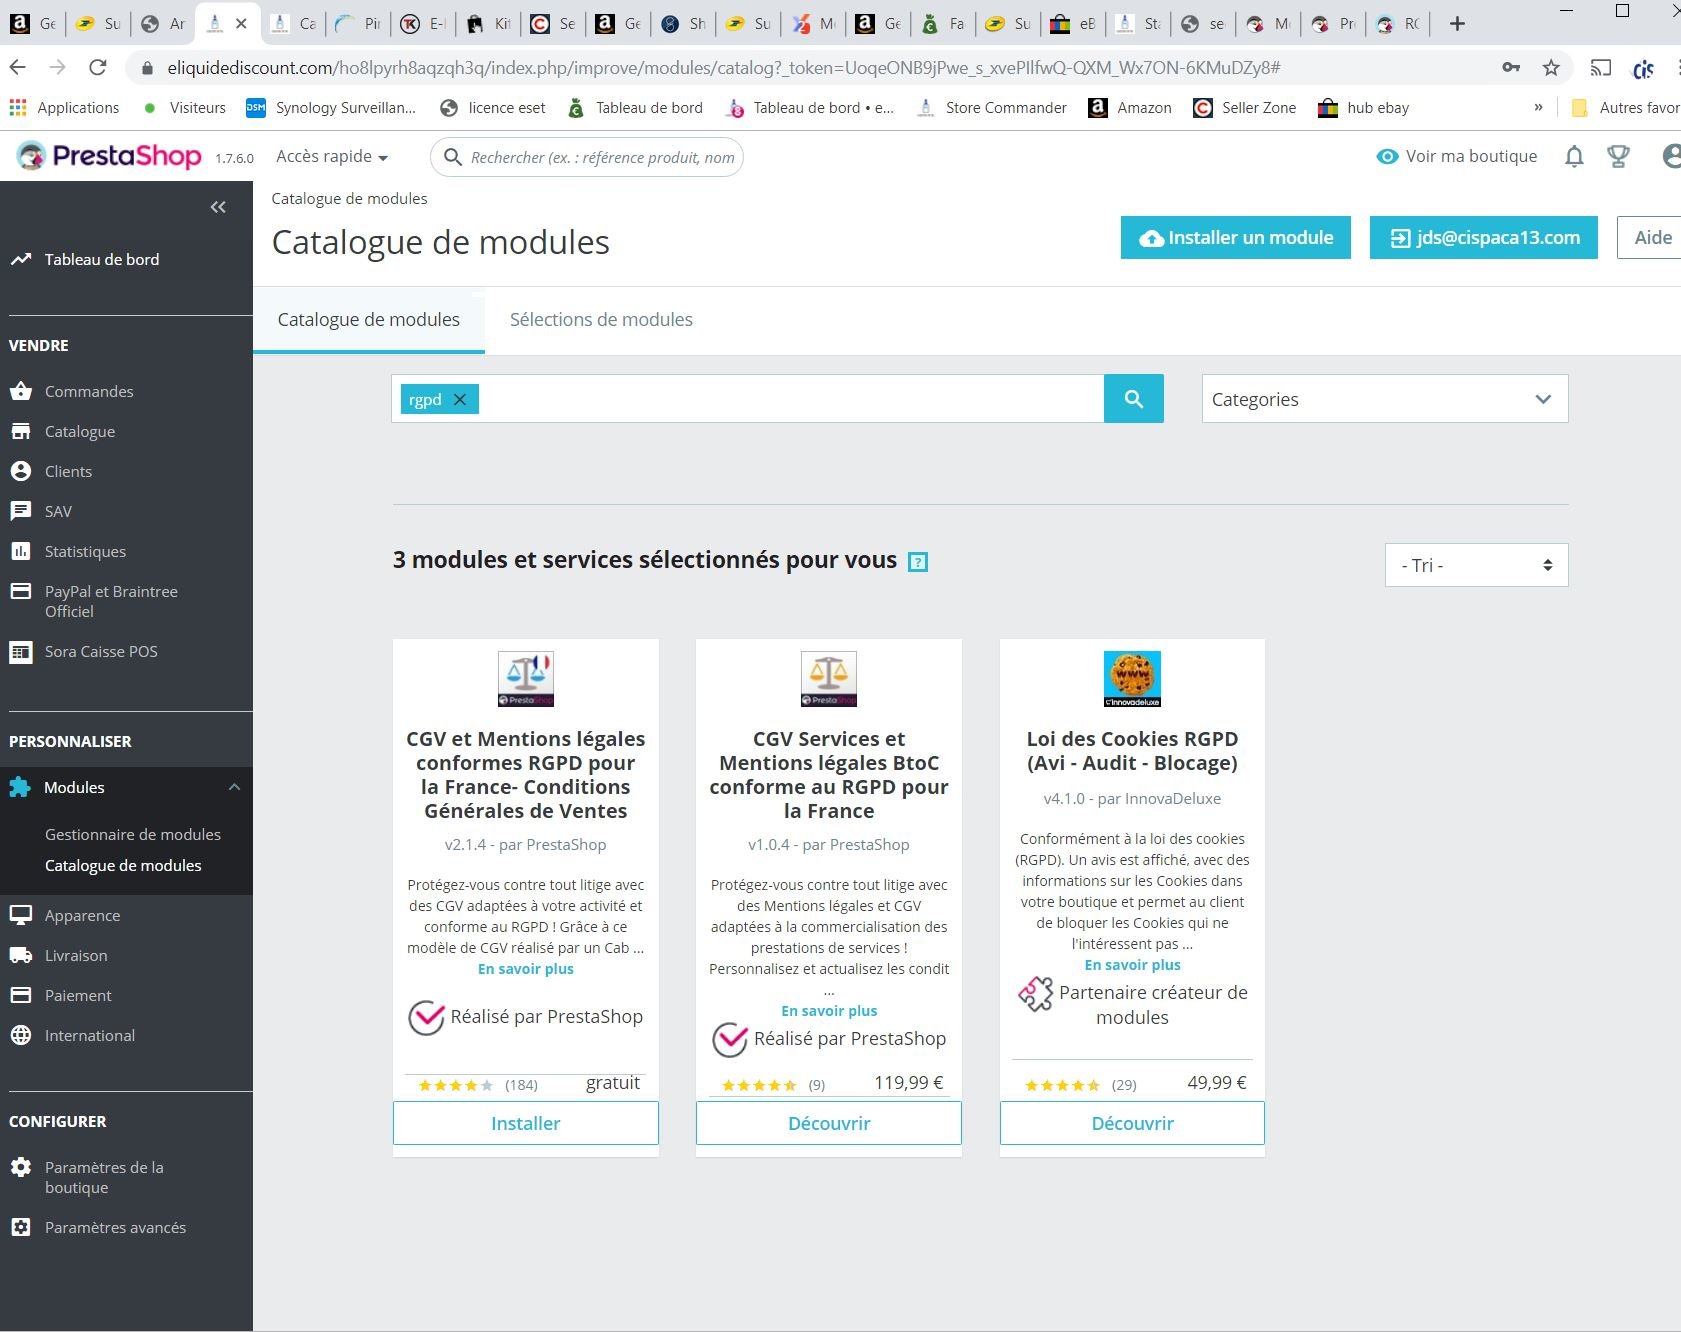Select Catalogue de modules submenu item
1681x1332 pixels.
click(123, 865)
